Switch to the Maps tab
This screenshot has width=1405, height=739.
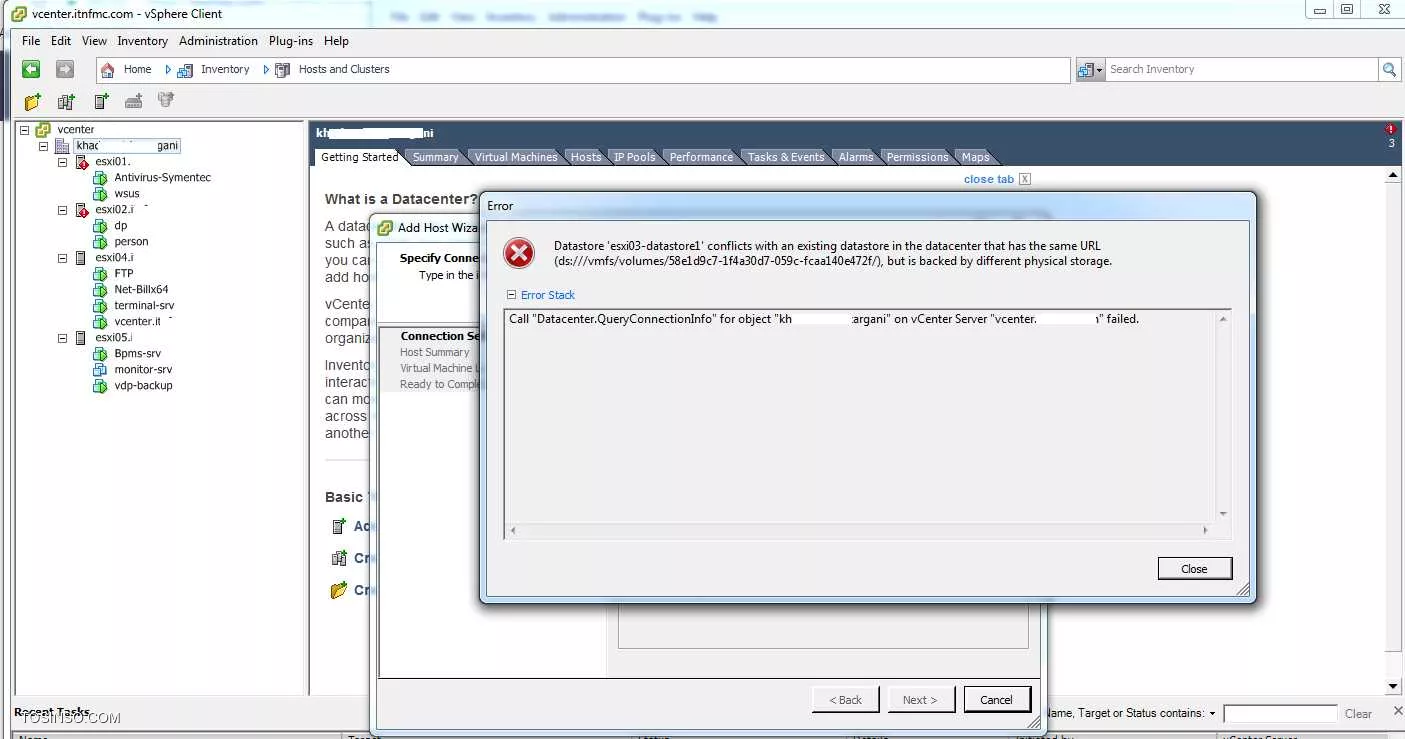tap(975, 157)
